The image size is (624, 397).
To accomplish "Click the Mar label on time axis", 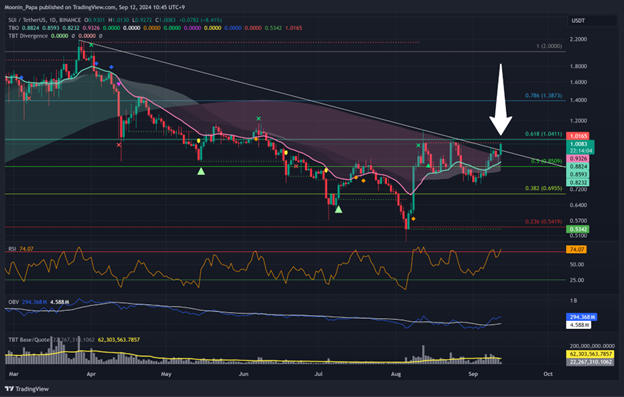I will 14,374.
